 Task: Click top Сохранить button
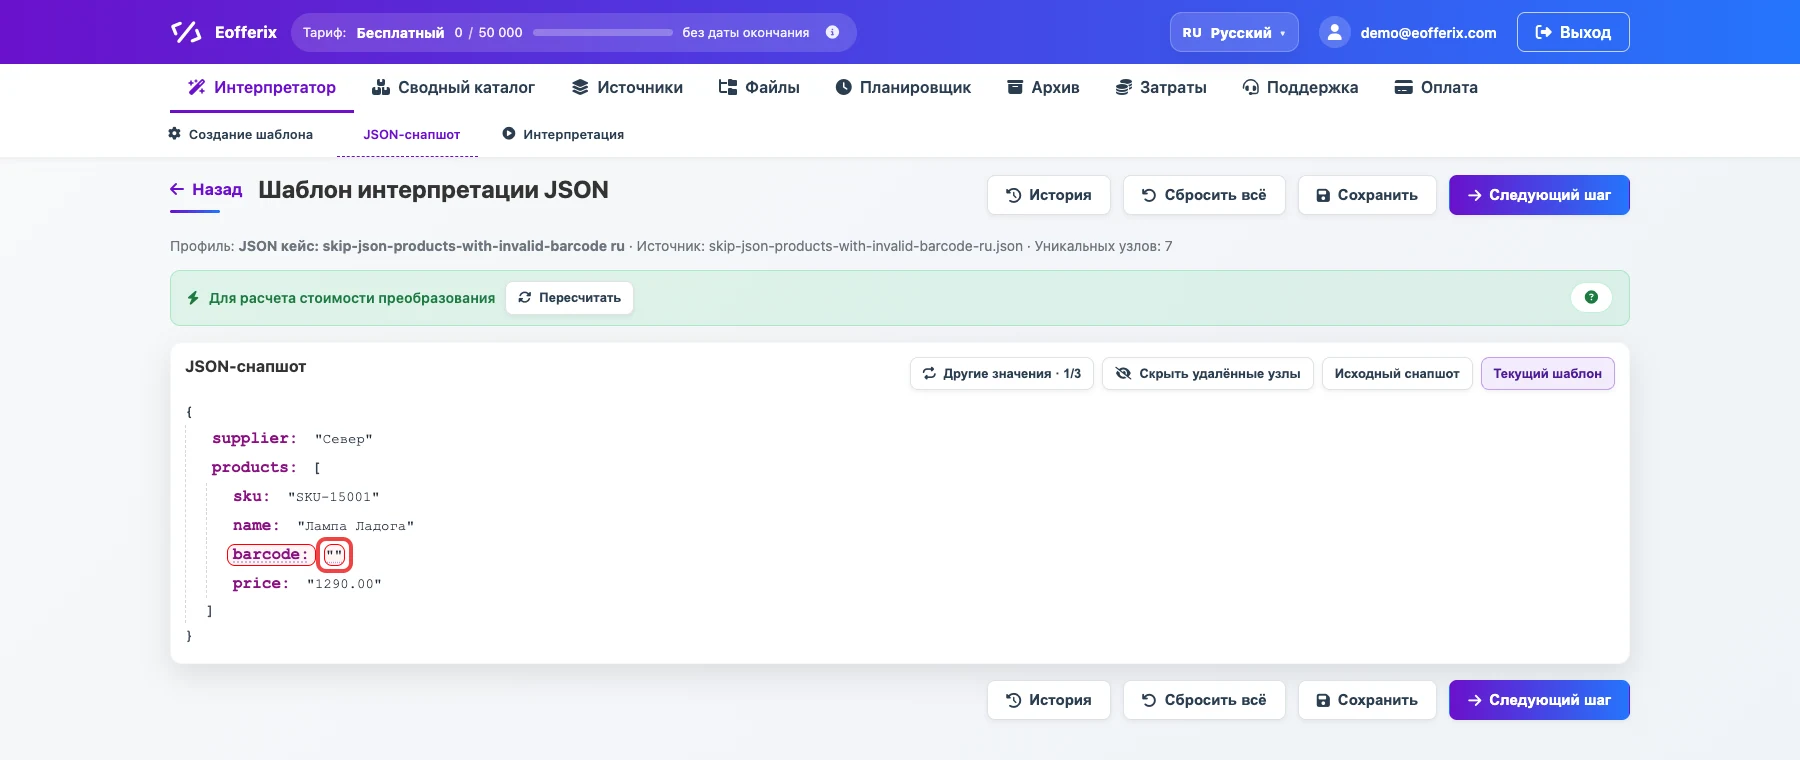tap(1367, 195)
